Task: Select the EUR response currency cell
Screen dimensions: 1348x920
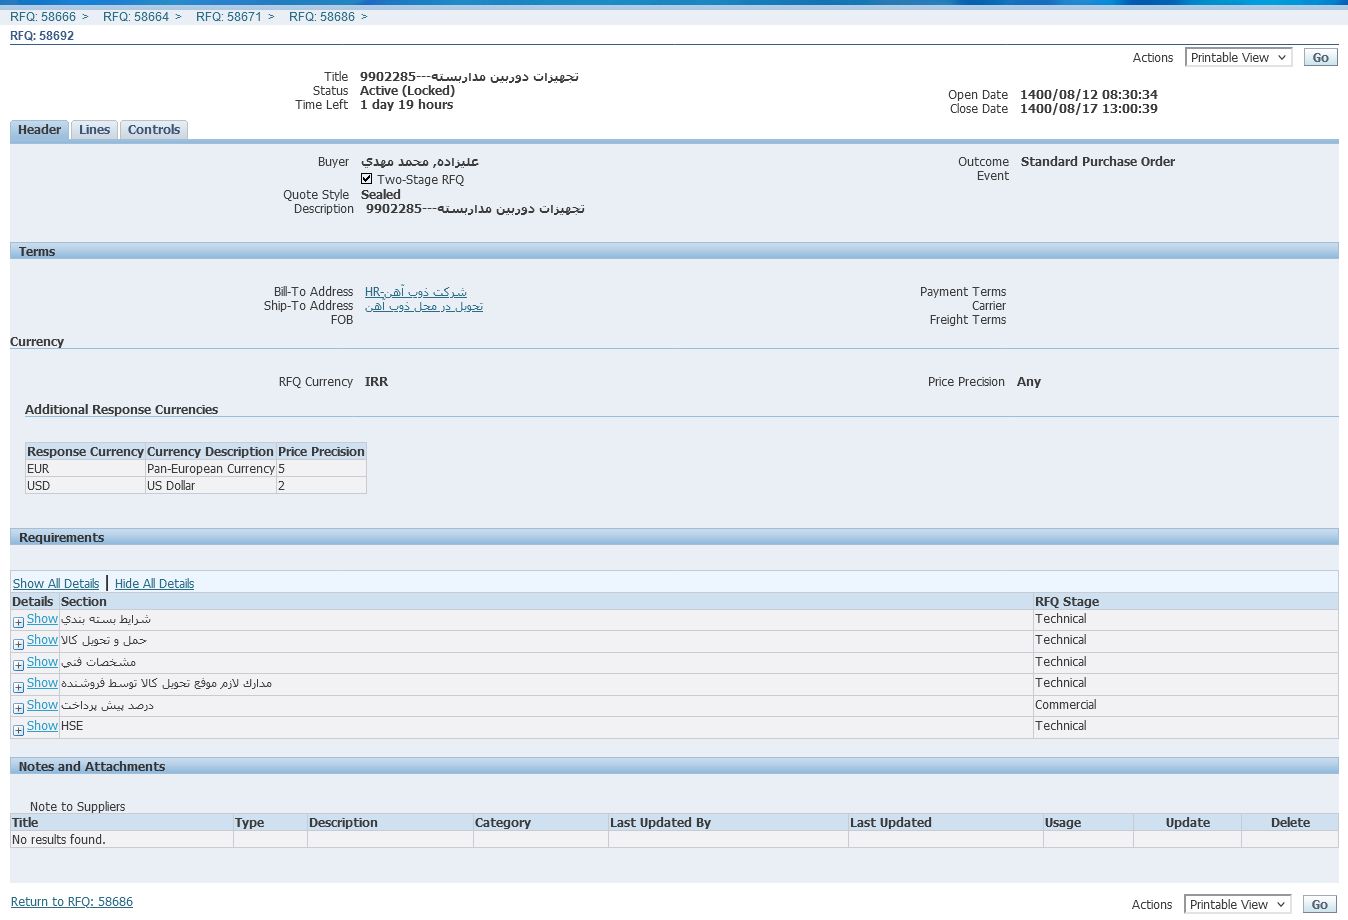Action: click(x=85, y=469)
